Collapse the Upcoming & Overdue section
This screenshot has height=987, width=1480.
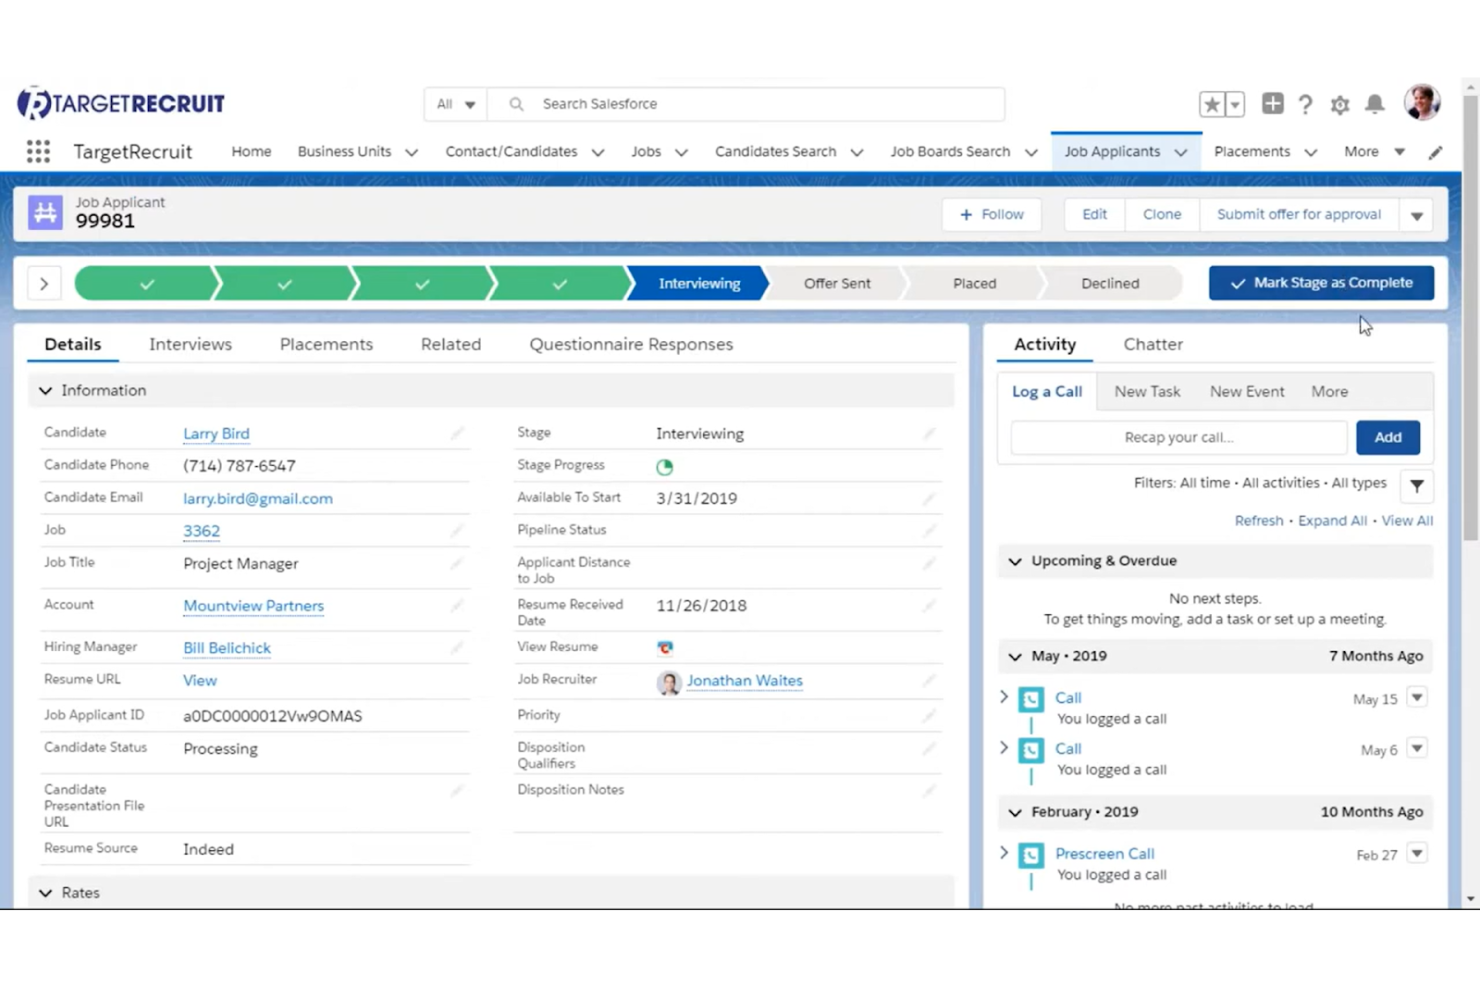point(1015,561)
